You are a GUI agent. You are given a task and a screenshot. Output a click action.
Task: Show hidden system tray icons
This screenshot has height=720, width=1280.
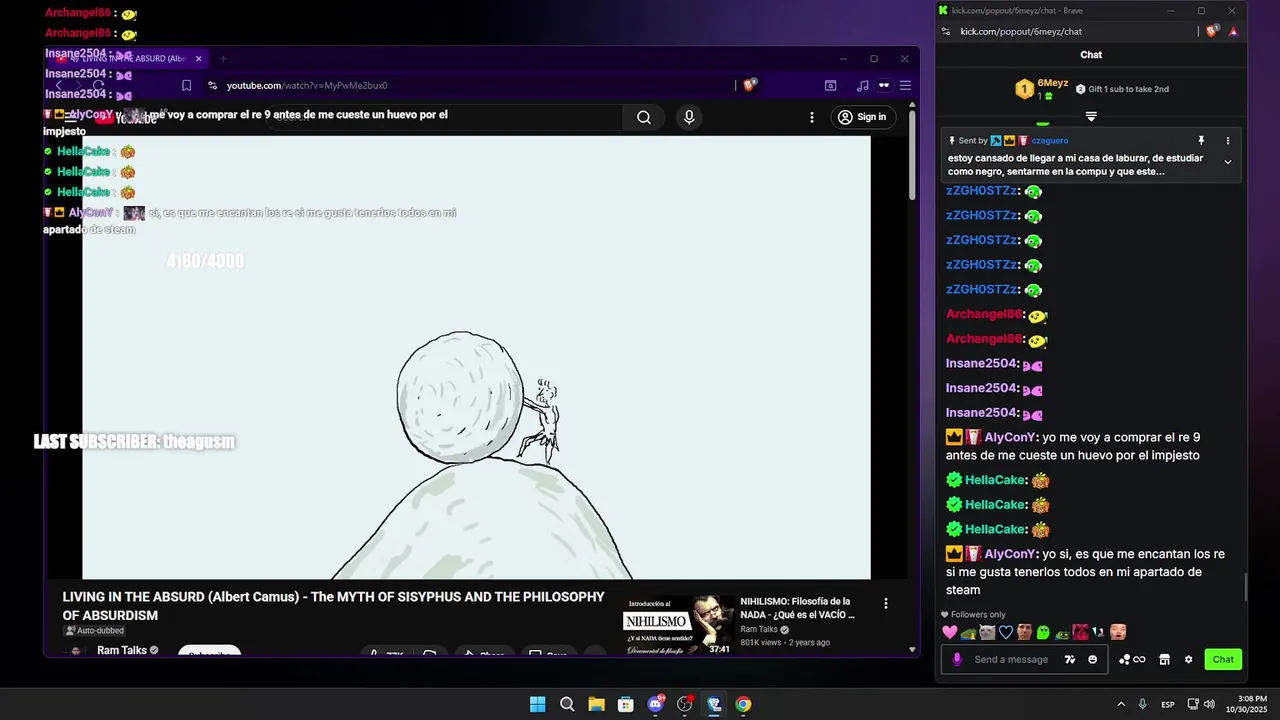click(1121, 704)
